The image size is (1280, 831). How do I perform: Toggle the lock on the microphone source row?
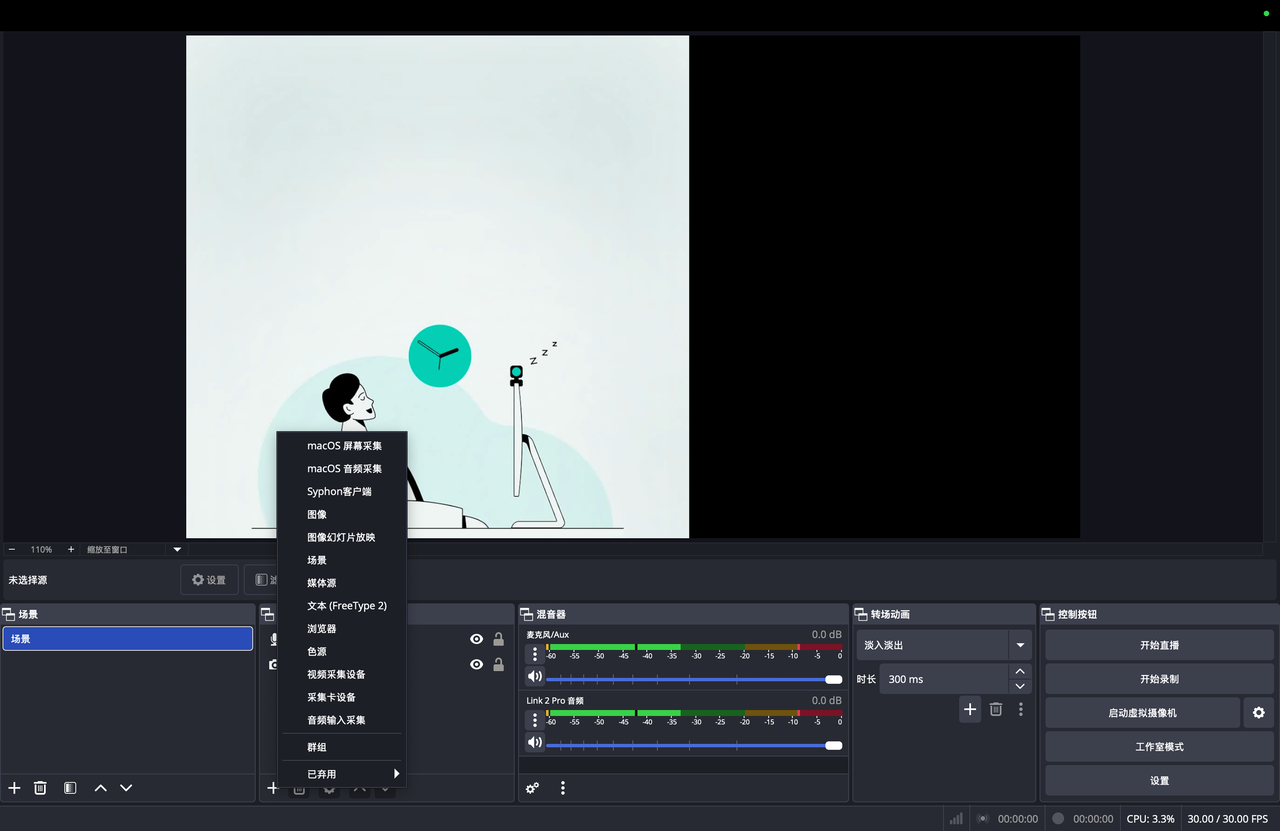coord(498,639)
